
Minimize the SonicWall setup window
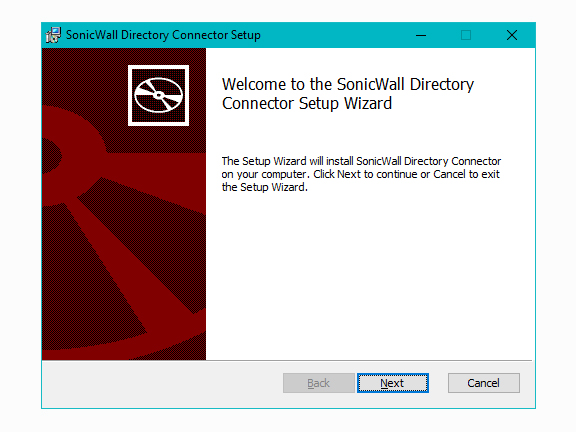point(421,35)
